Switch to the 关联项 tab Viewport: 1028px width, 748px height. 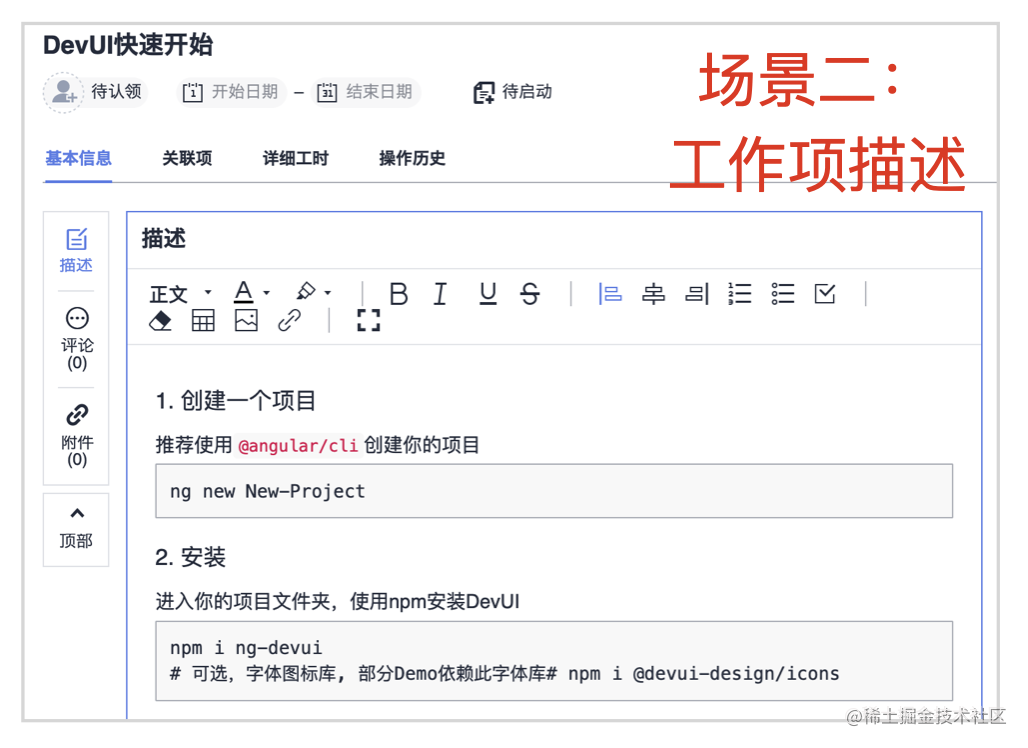point(187,158)
